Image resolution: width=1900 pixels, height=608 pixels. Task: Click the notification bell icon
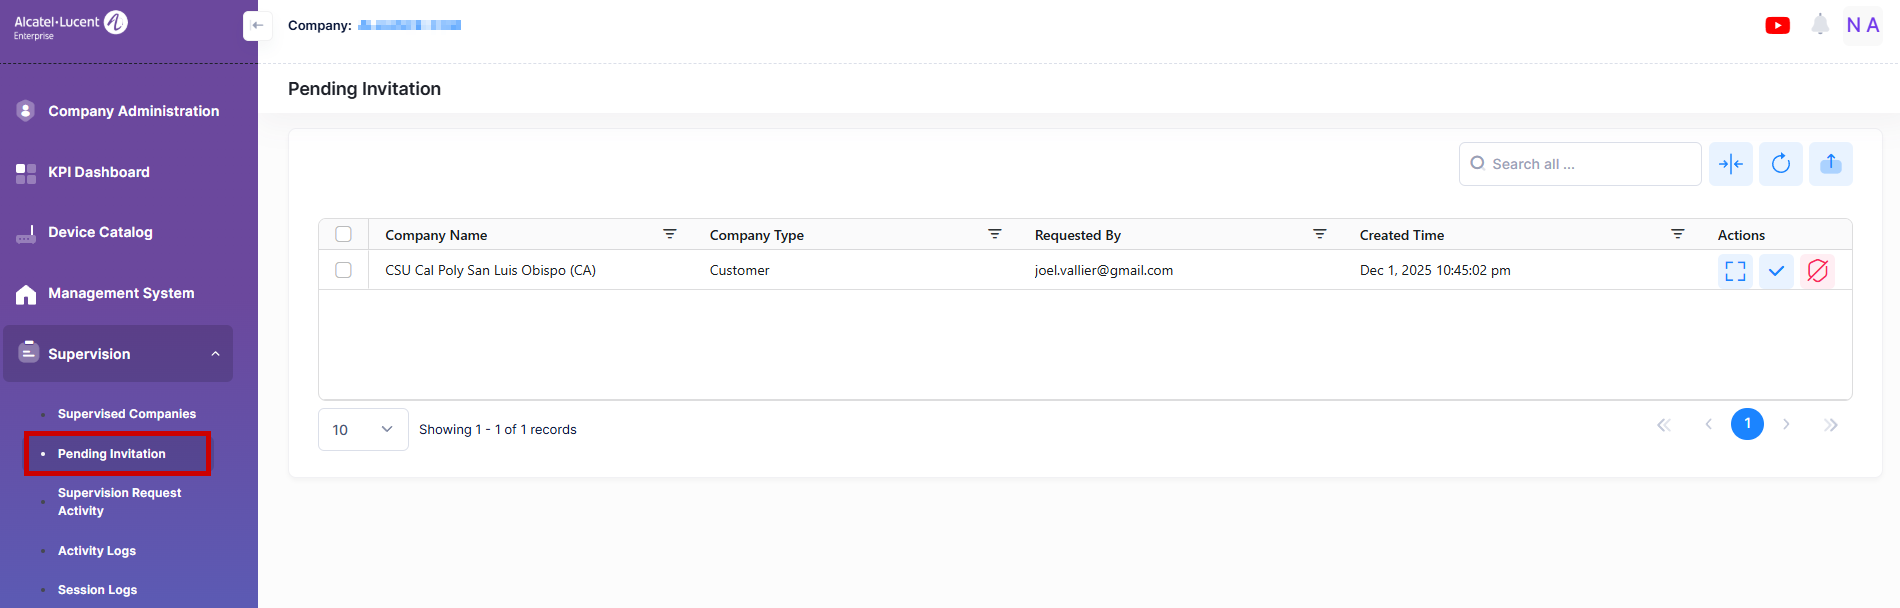1820,25
